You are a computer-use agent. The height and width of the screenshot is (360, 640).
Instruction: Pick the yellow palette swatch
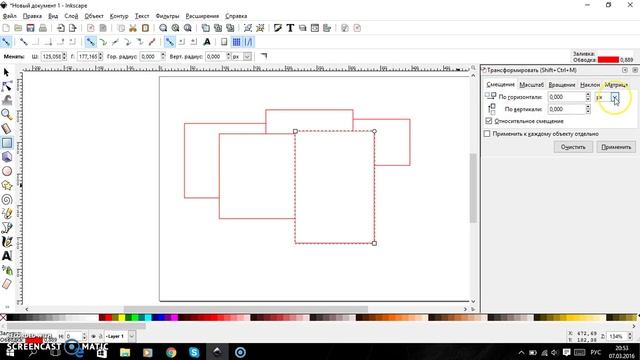coord(122,318)
